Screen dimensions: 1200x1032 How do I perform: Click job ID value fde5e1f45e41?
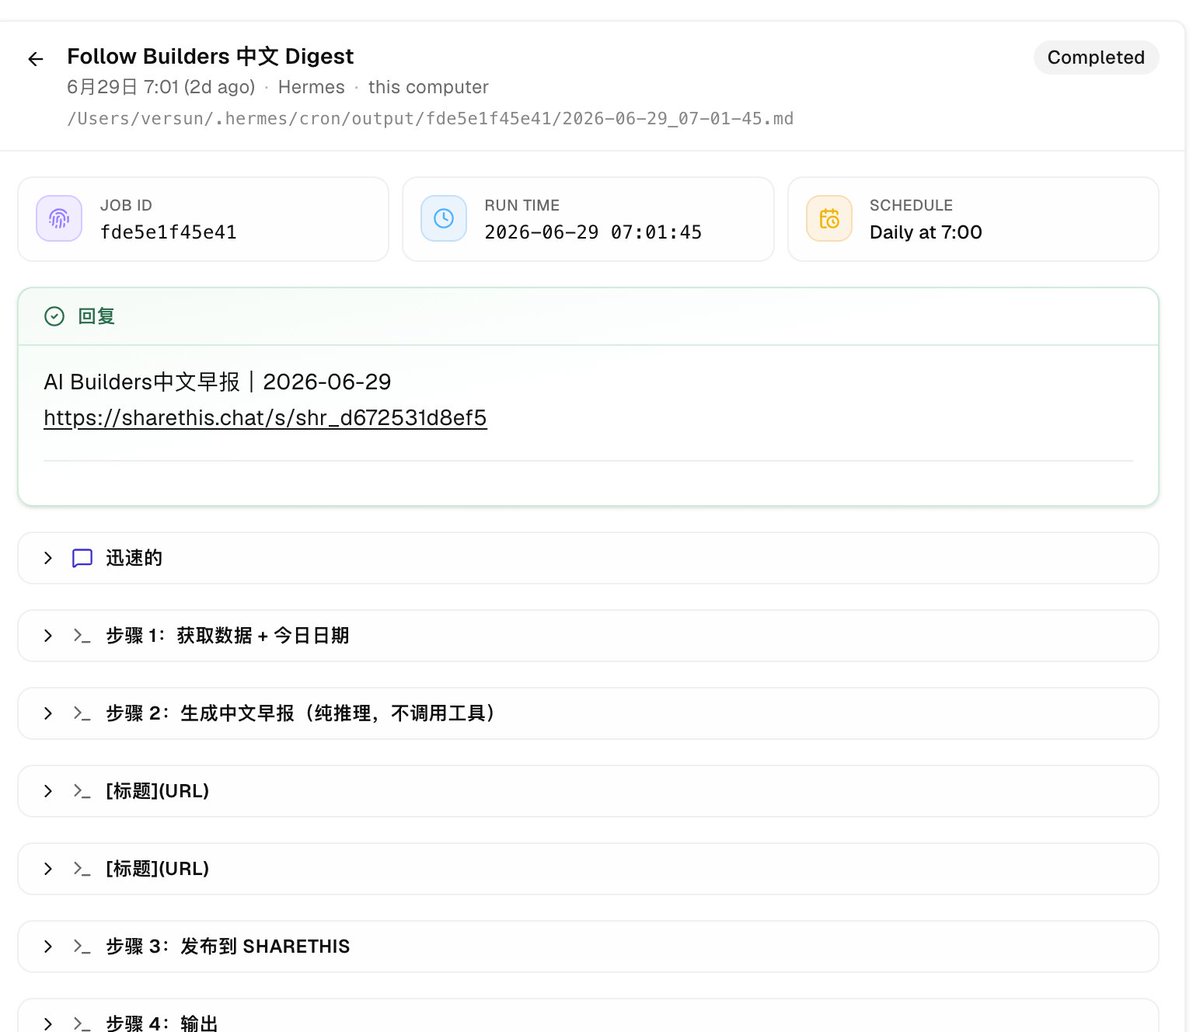click(x=168, y=232)
